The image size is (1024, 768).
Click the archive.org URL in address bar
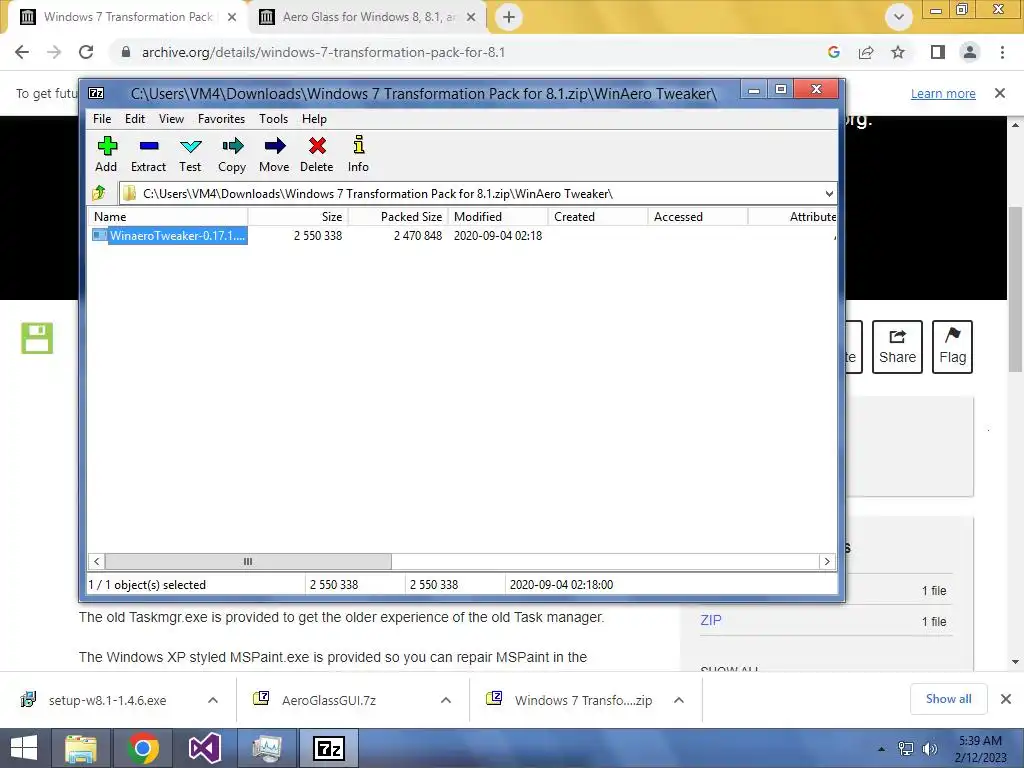[x=323, y=52]
